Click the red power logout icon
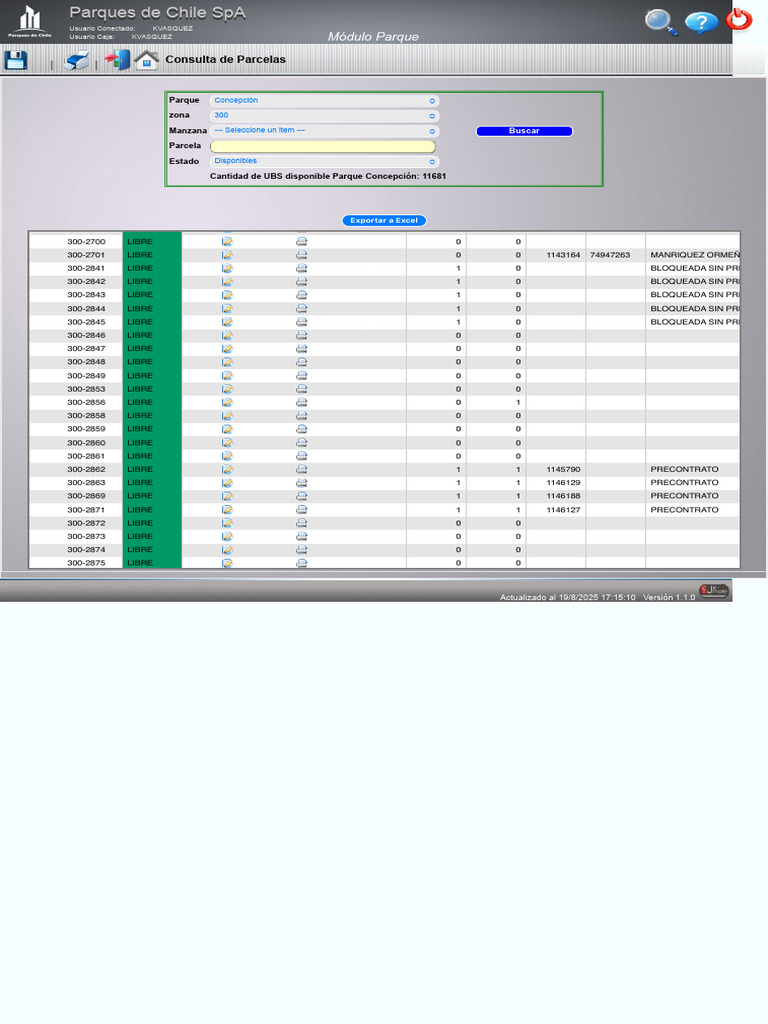 click(739, 20)
